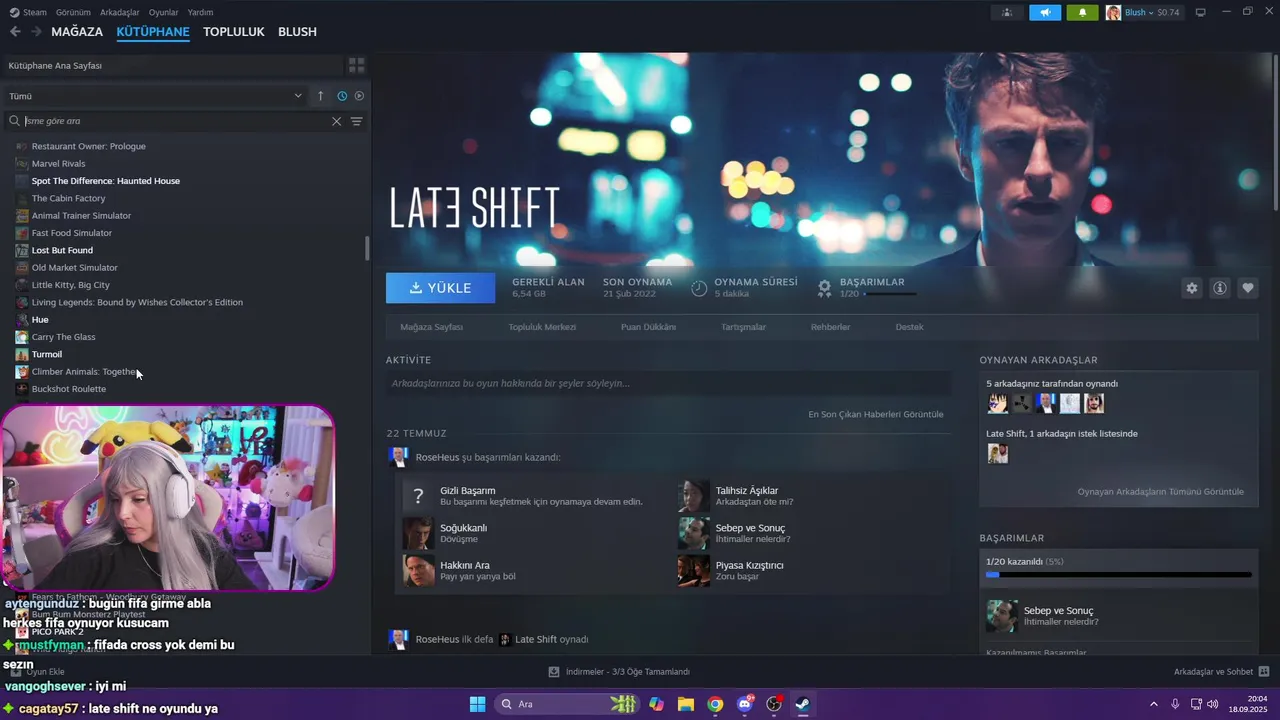Open the green notifications bell
The height and width of the screenshot is (720, 1280).
pos(1082,13)
